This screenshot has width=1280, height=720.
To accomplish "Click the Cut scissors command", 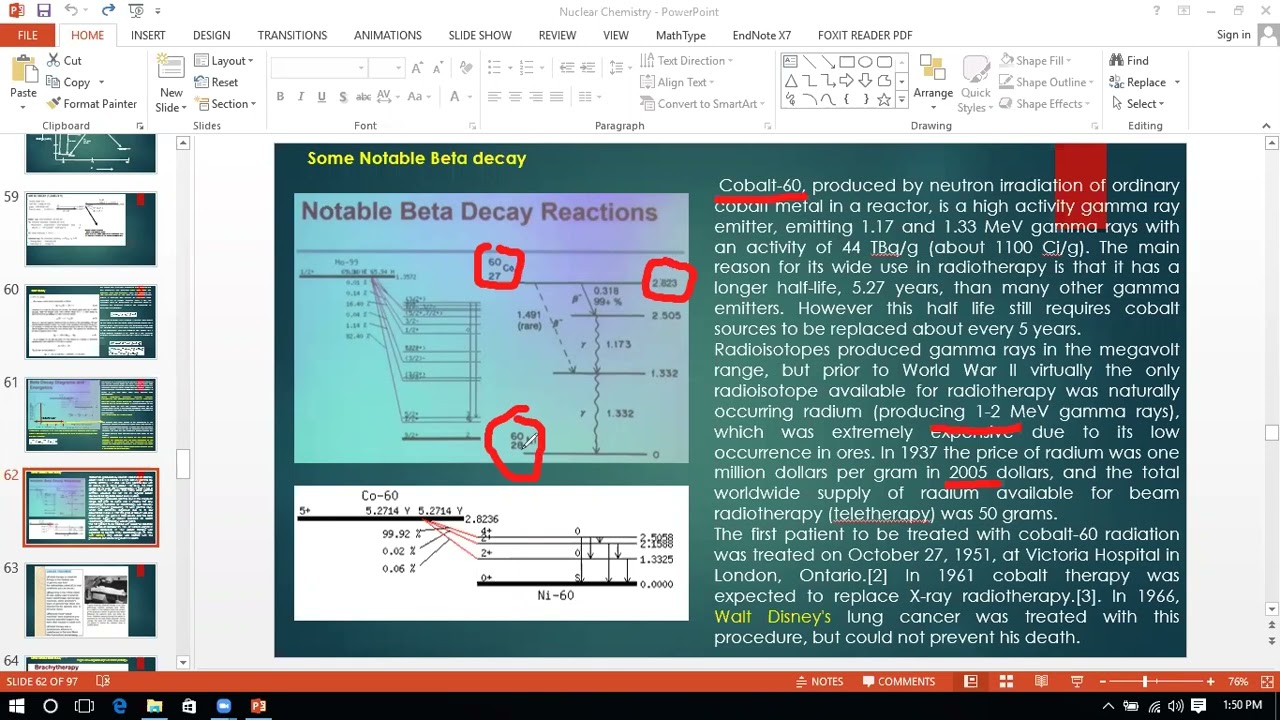I will tap(63, 61).
